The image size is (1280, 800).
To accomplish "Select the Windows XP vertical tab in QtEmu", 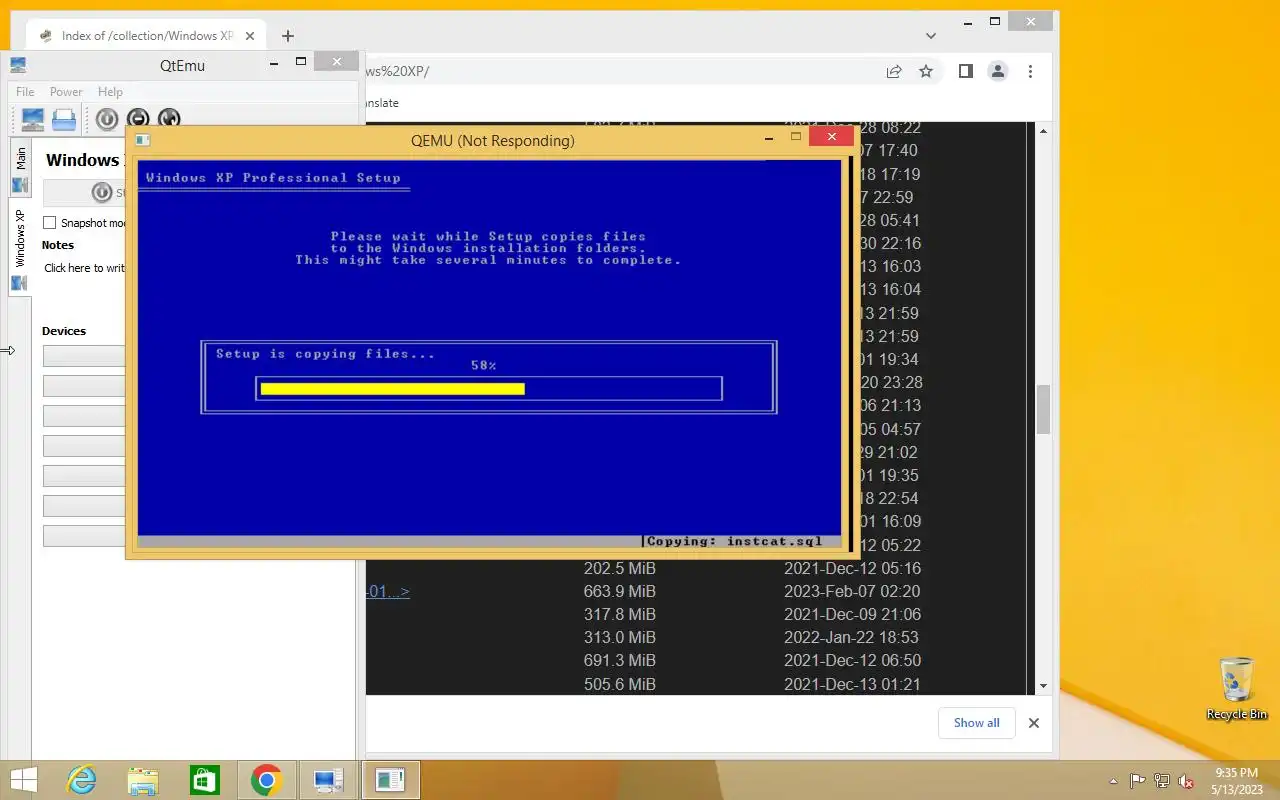I will pos(20,245).
